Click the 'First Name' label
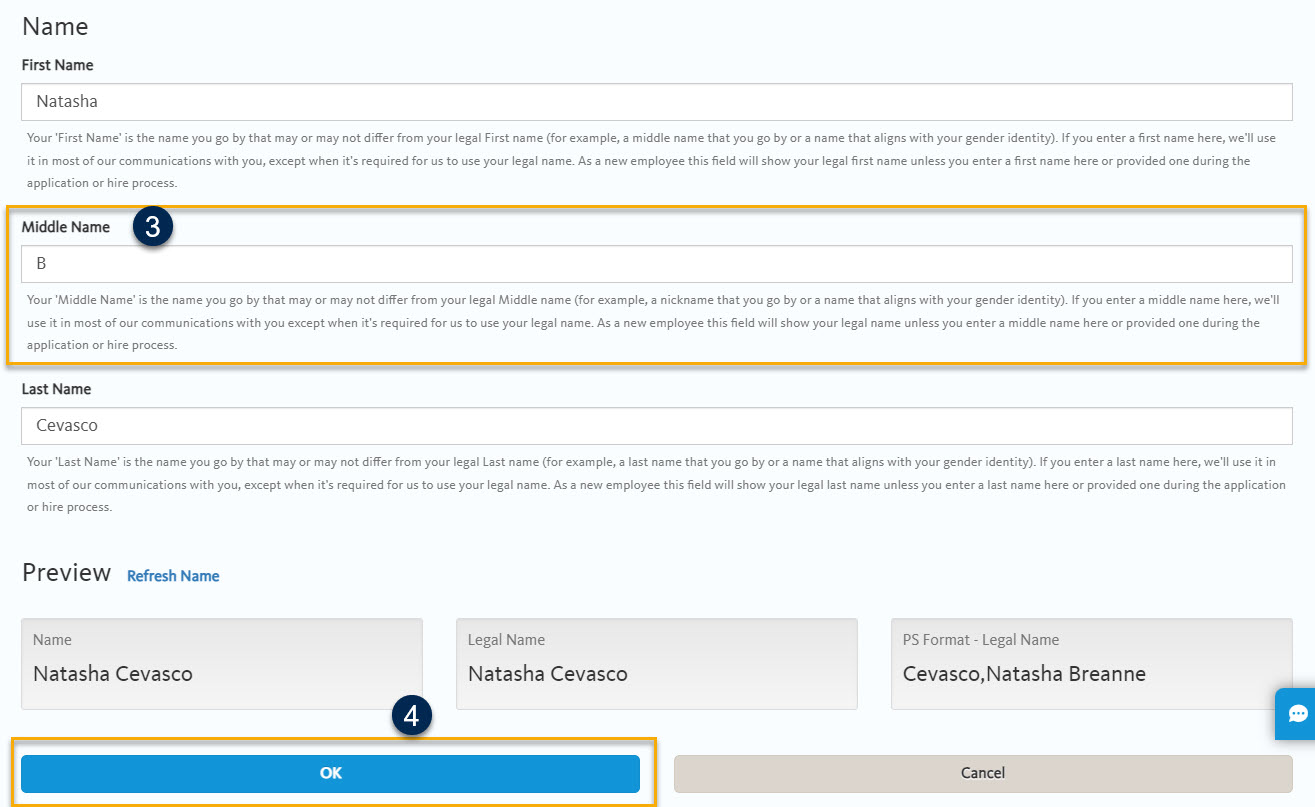The image size is (1315, 807). pyautogui.click(x=58, y=65)
